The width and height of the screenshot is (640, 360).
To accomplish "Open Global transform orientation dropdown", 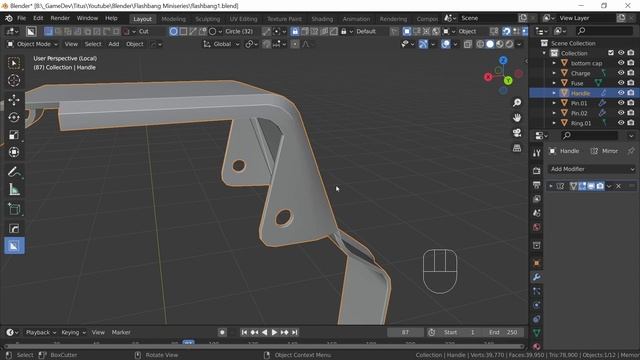I will point(222,44).
